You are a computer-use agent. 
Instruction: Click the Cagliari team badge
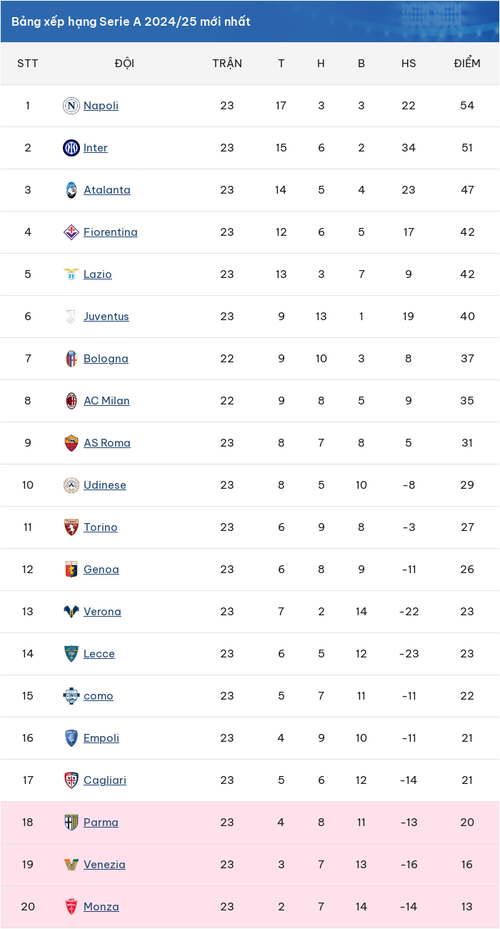71,780
